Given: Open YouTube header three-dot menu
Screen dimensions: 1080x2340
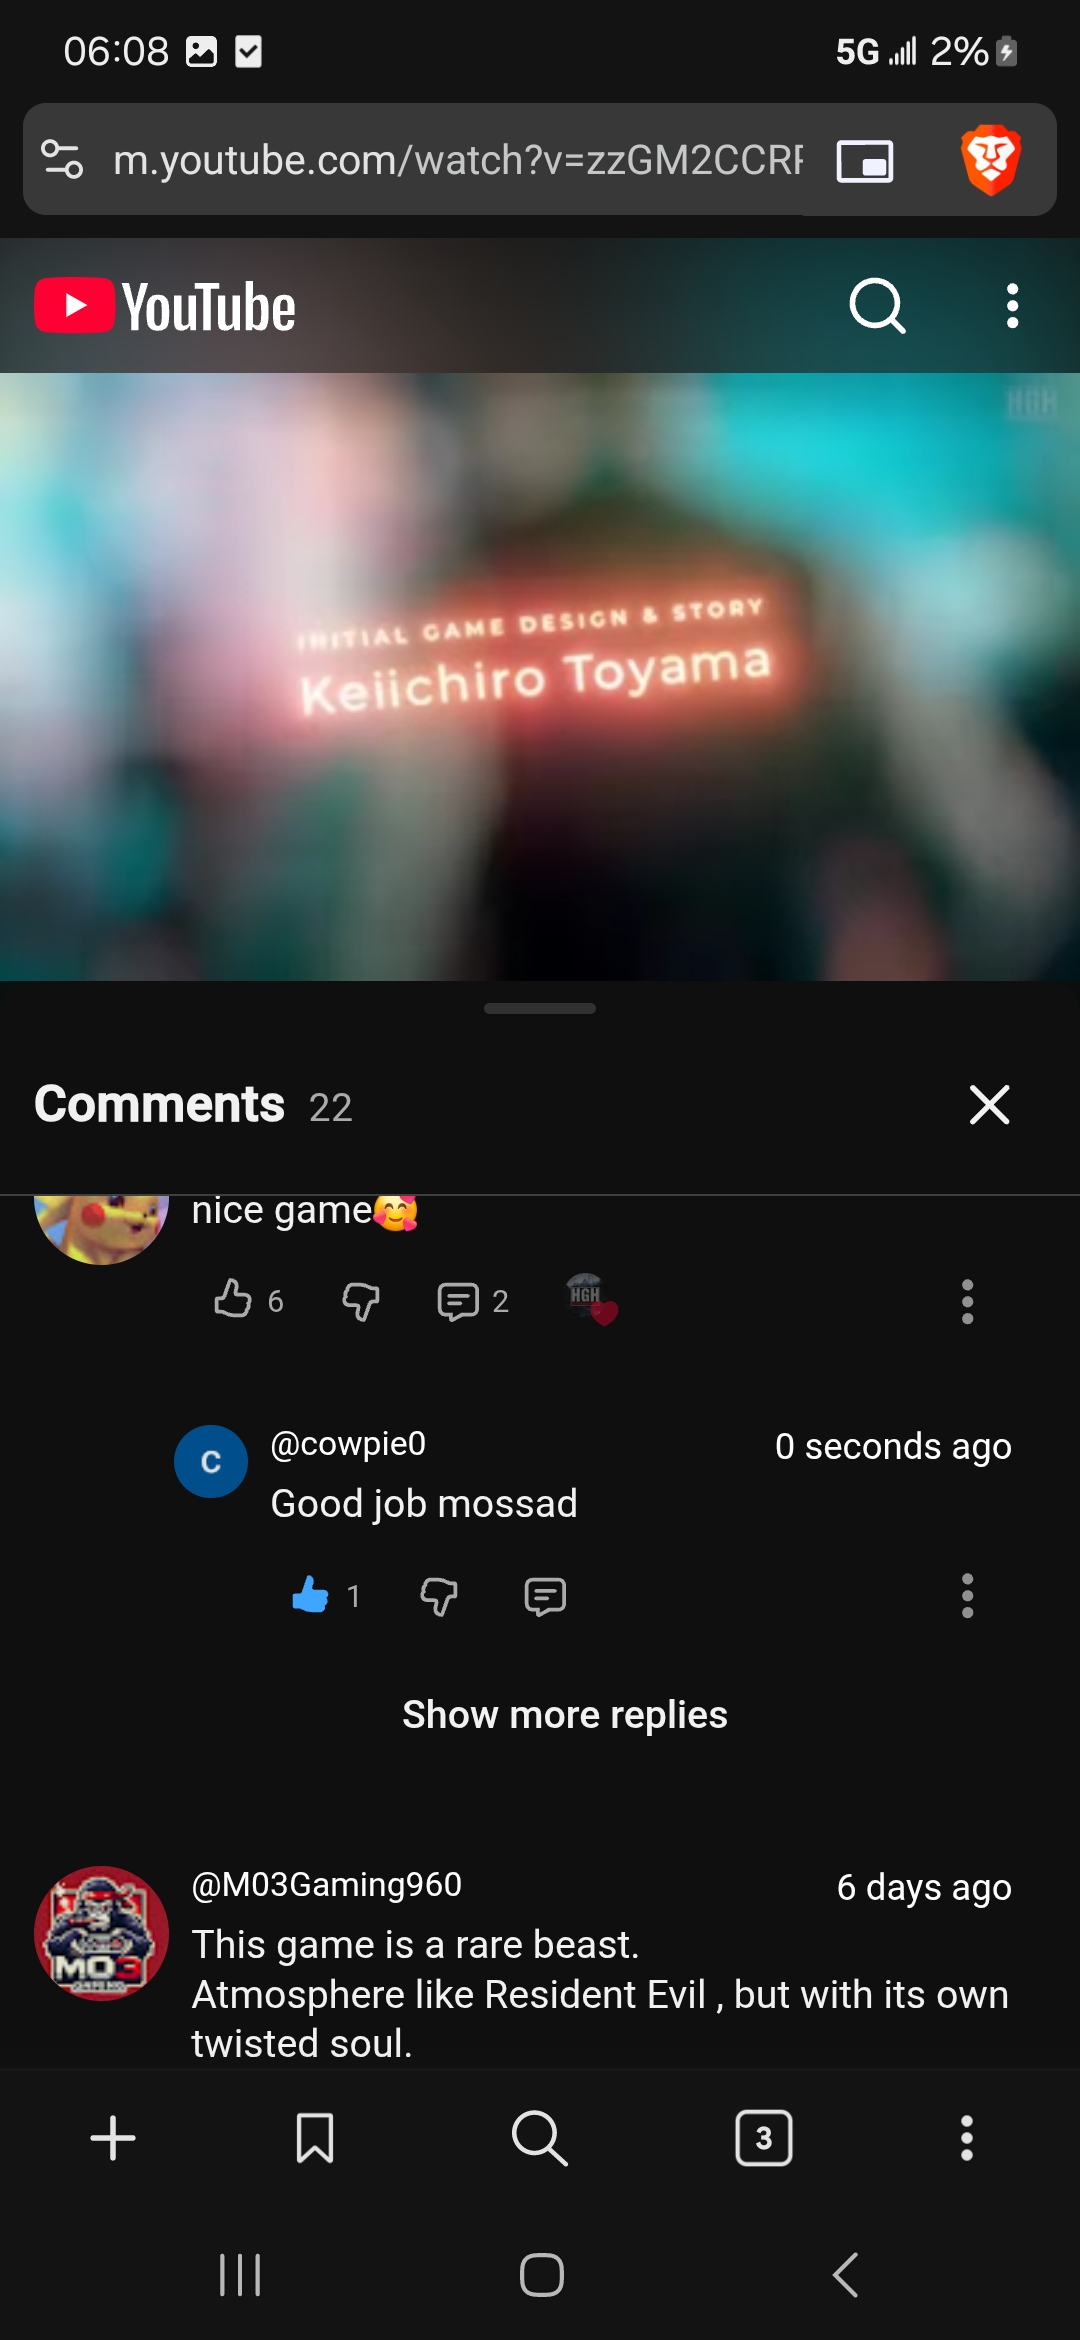Looking at the screenshot, I should click(1012, 306).
